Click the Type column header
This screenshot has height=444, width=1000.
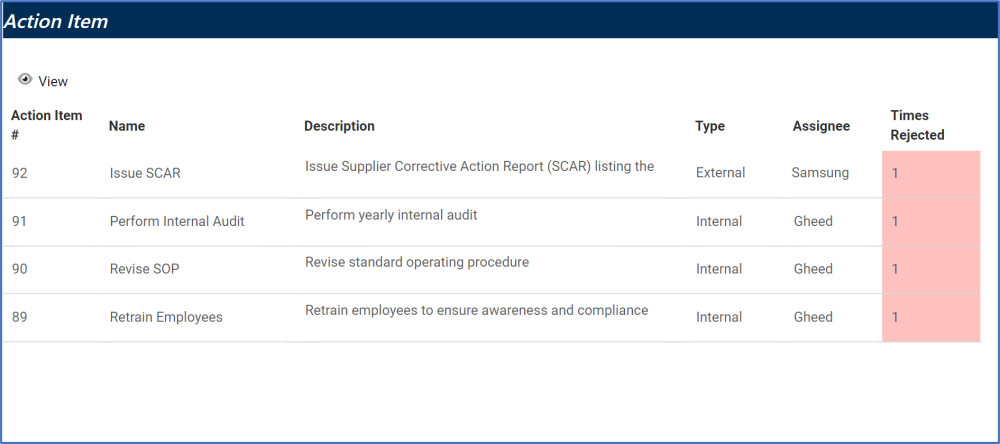710,126
